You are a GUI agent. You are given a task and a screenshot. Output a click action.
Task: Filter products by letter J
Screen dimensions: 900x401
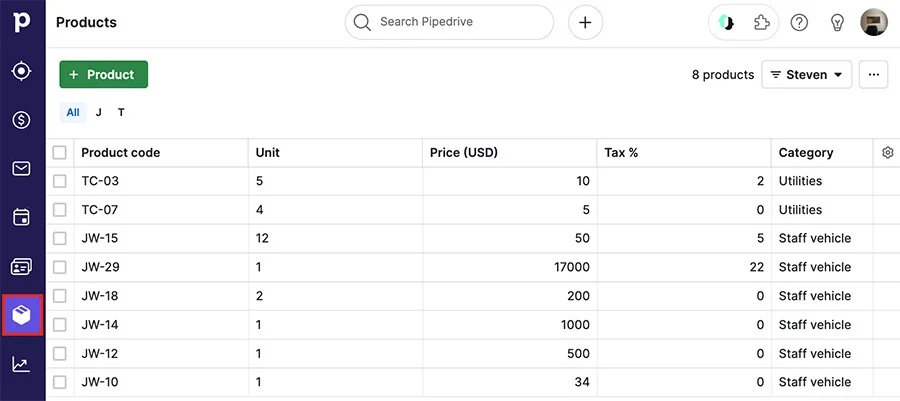(x=98, y=113)
